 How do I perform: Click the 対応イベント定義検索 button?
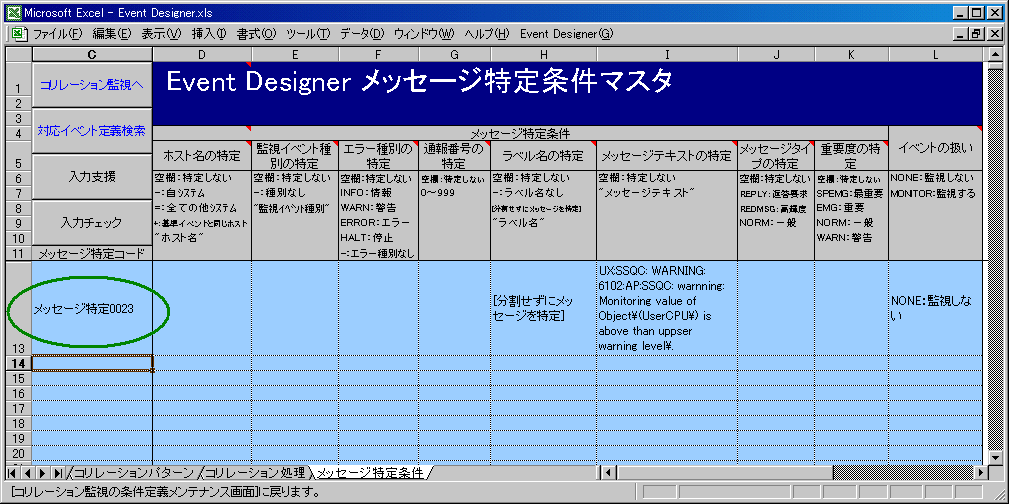click(92, 131)
